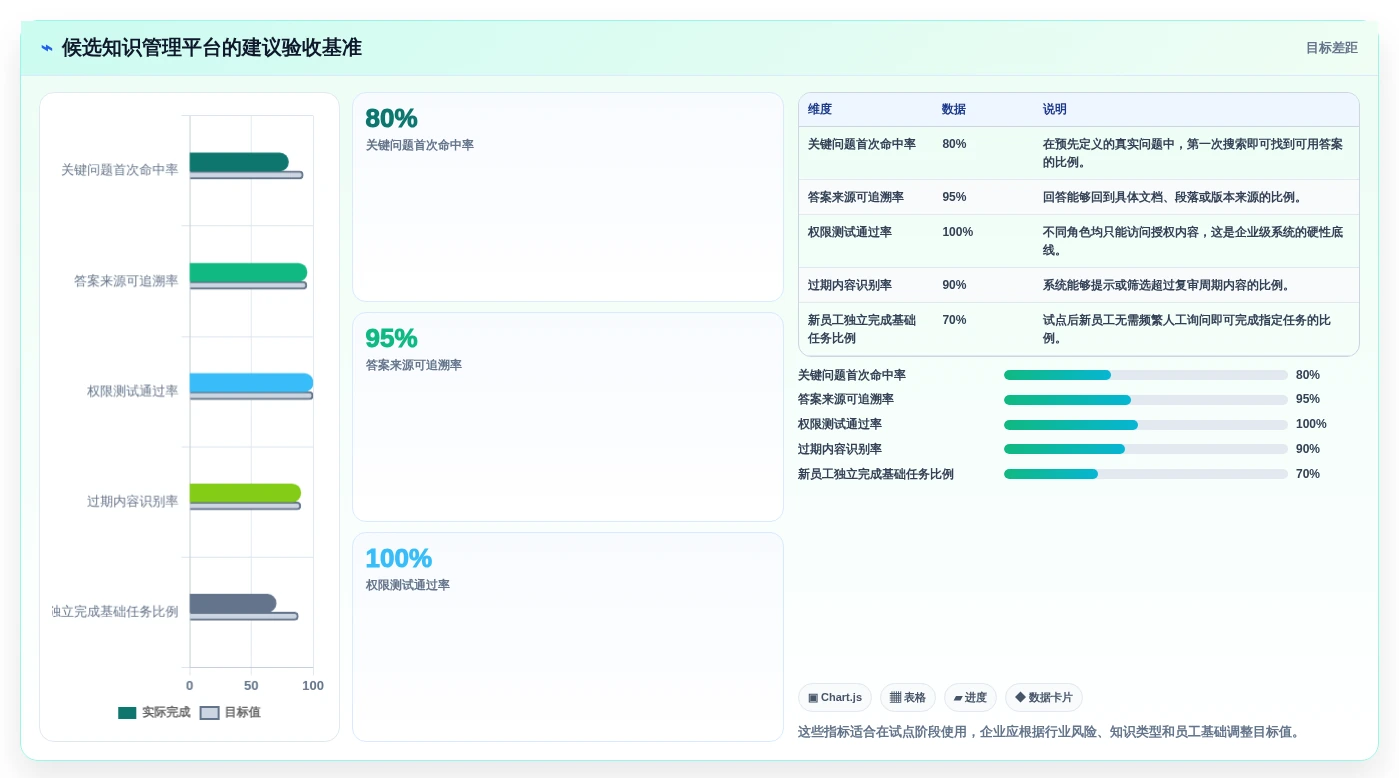Open the 100% 权限测试通过率 data card
This screenshot has width=1399, height=778.
tap(567, 637)
